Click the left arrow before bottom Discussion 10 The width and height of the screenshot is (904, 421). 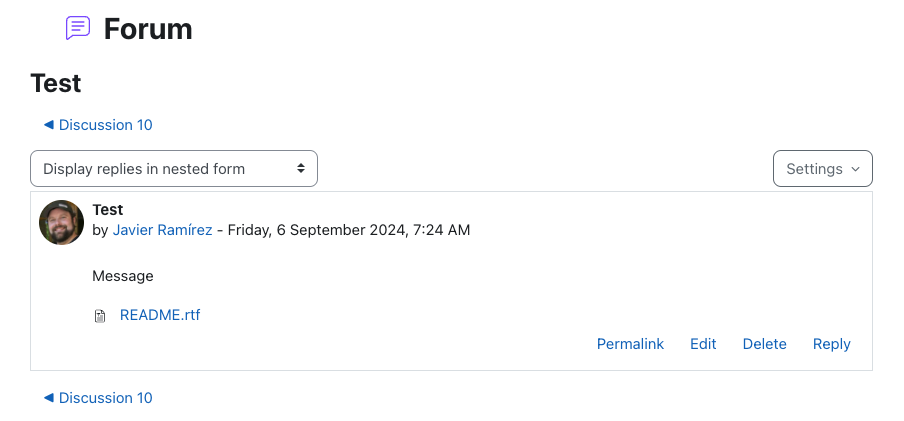coord(49,397)
